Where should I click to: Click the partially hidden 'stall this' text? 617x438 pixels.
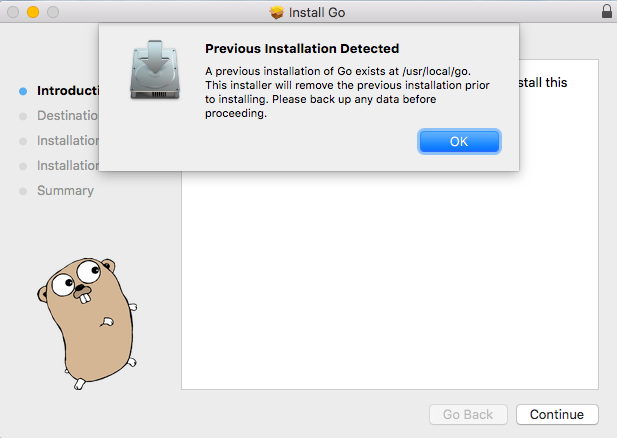coord(543,83)
